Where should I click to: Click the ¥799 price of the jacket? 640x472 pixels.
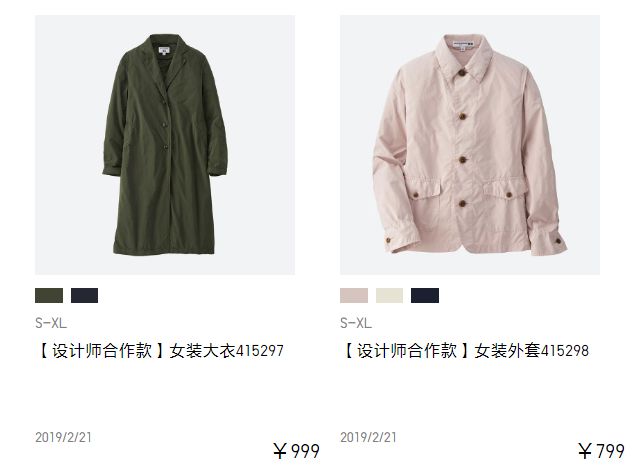click(601, 451)
